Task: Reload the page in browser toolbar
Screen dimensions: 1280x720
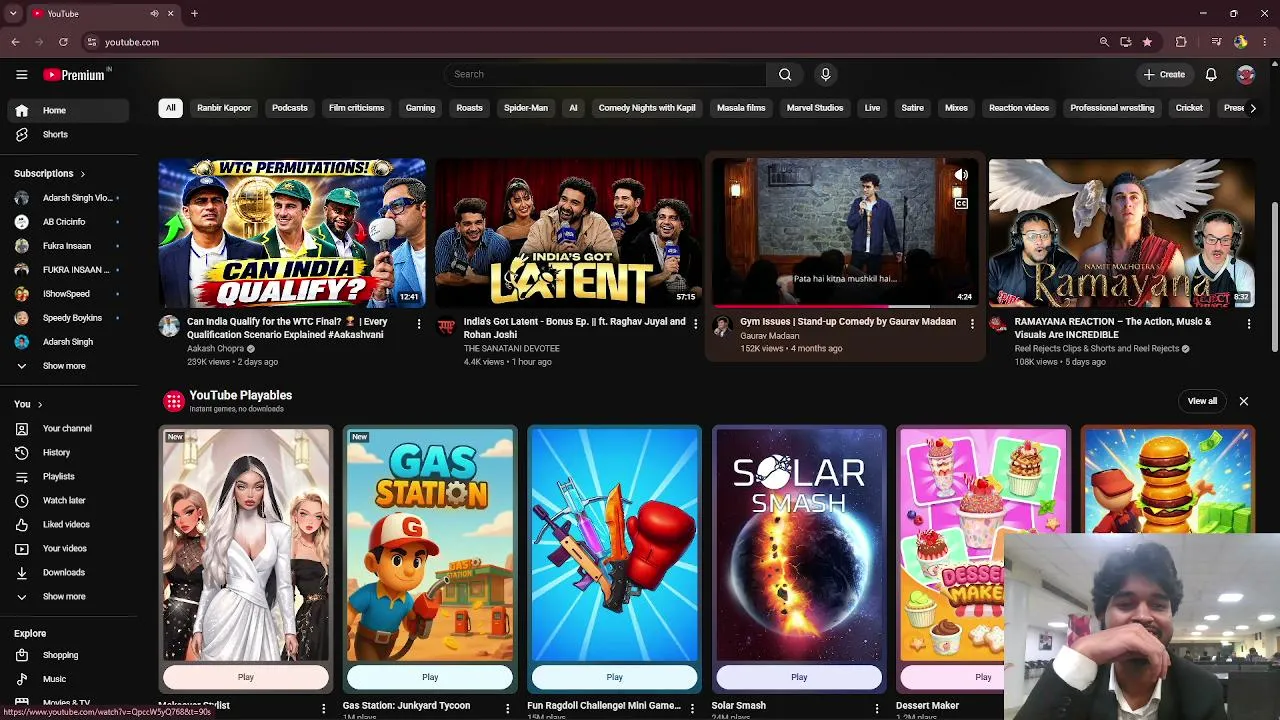Action: tap(63, 42)
